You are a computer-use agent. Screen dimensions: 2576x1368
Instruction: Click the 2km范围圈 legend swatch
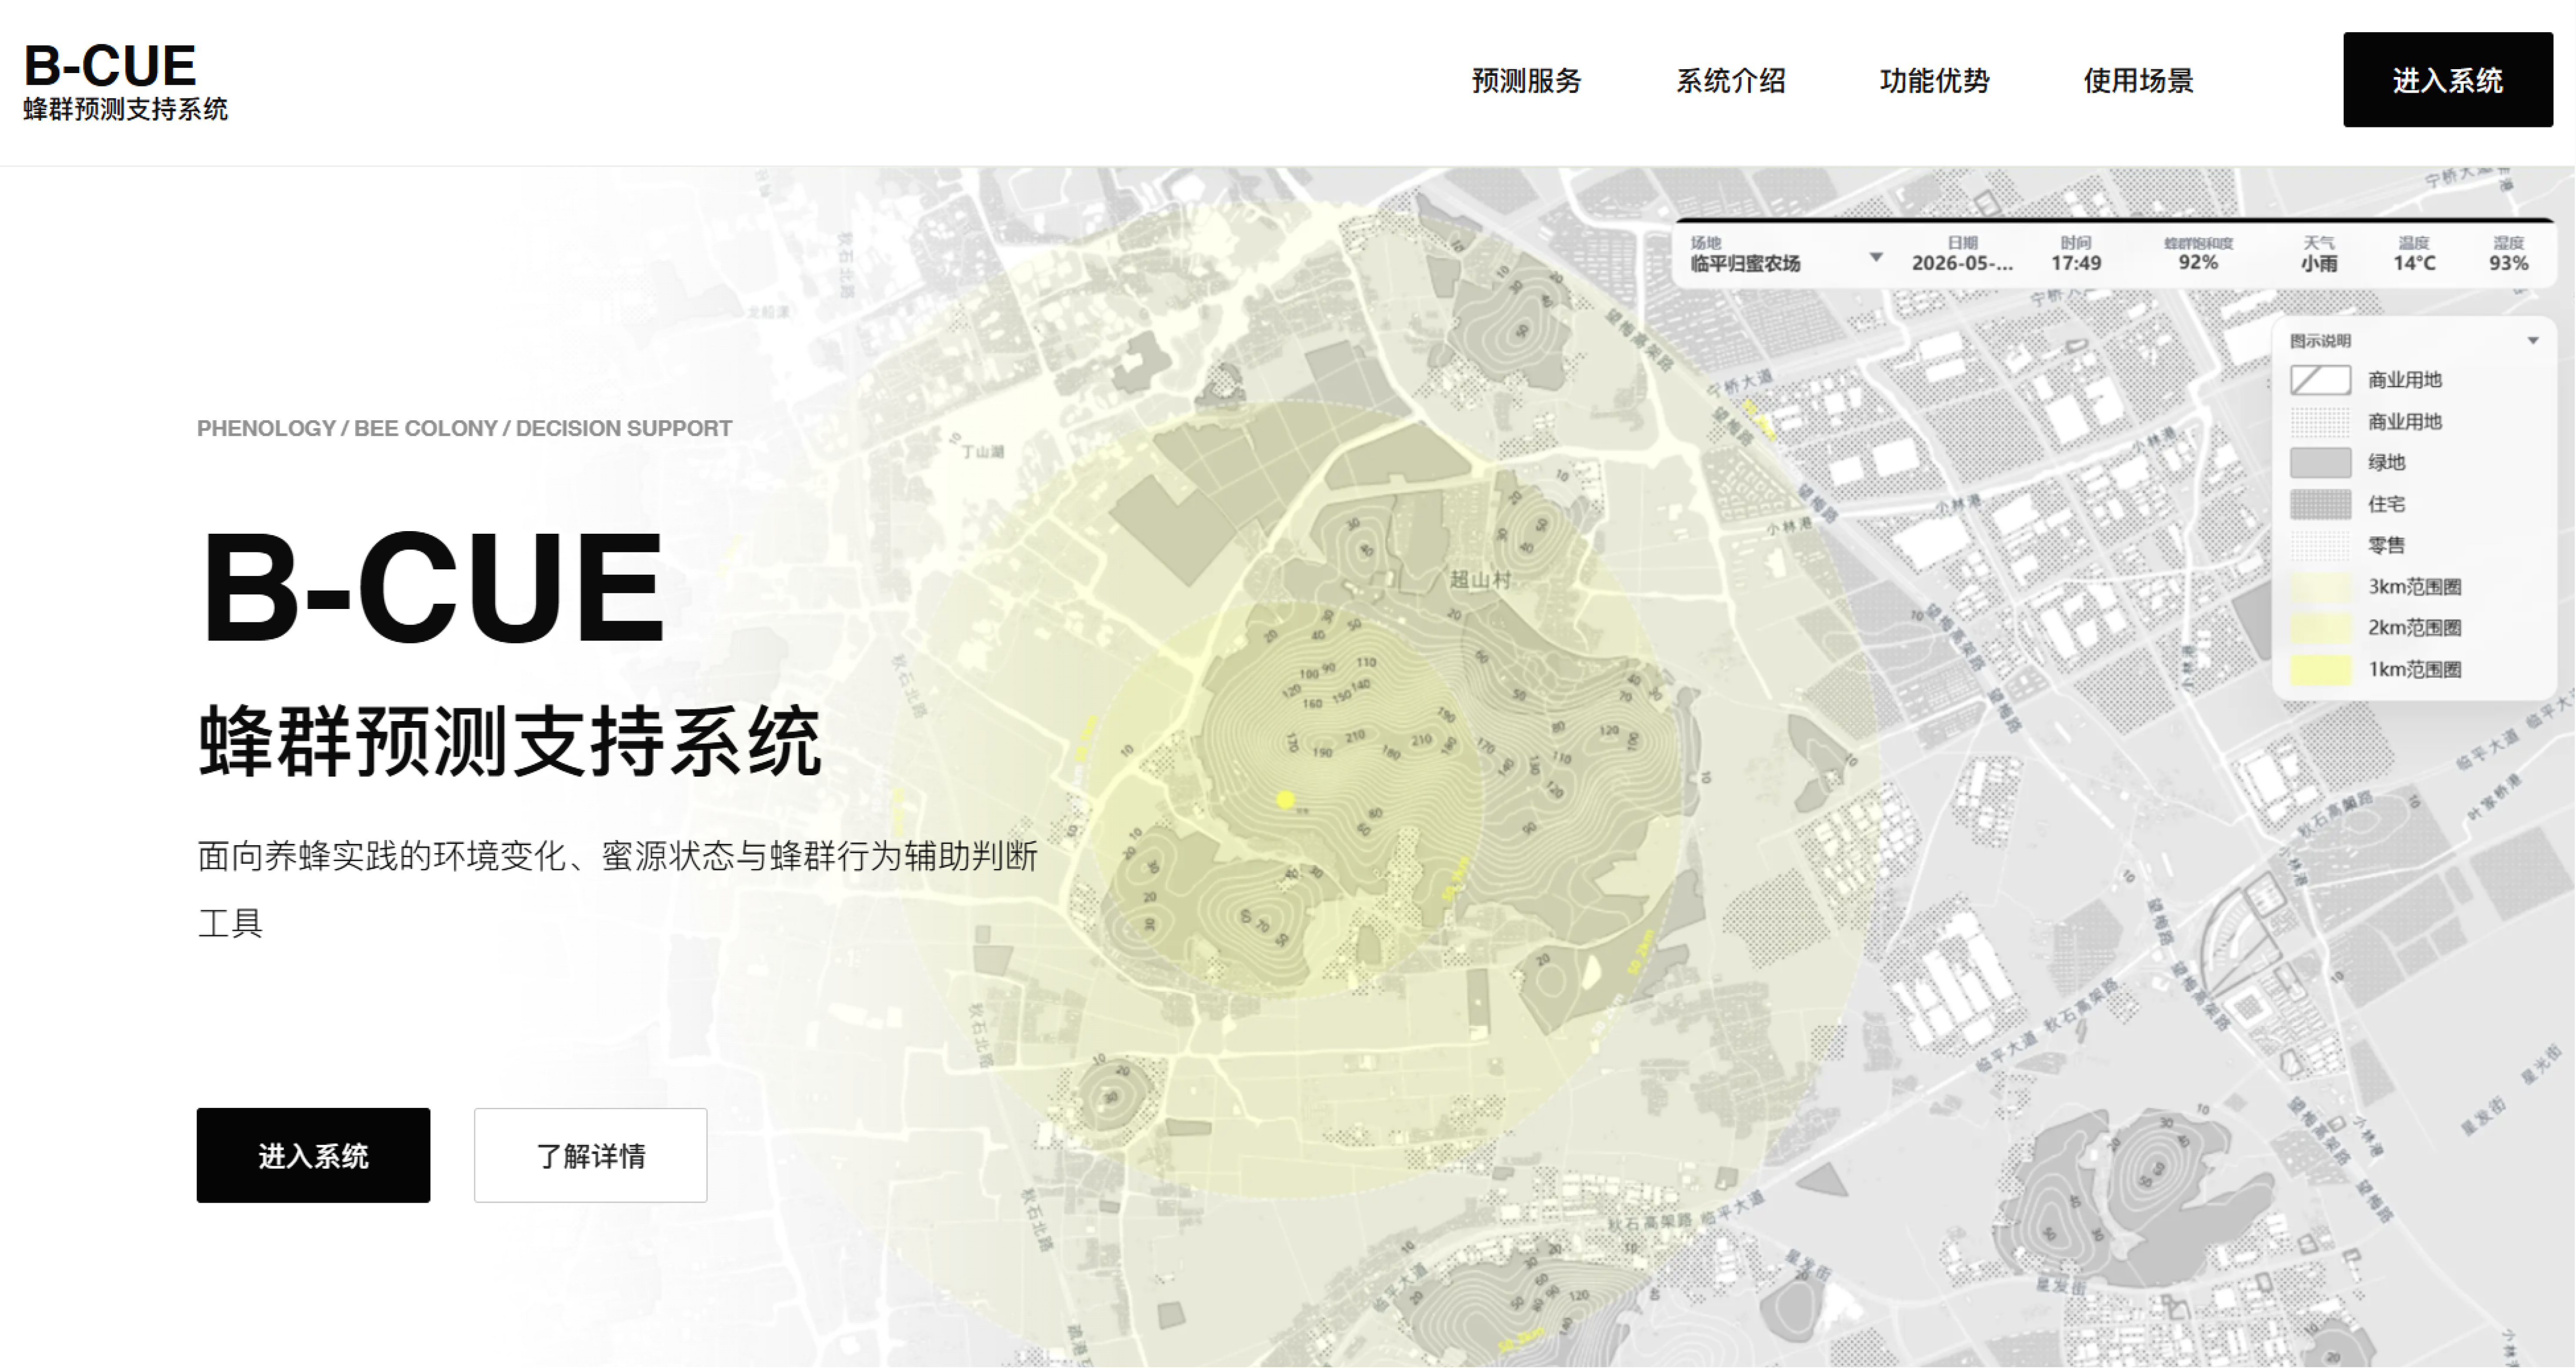[x=2320, y=628]
